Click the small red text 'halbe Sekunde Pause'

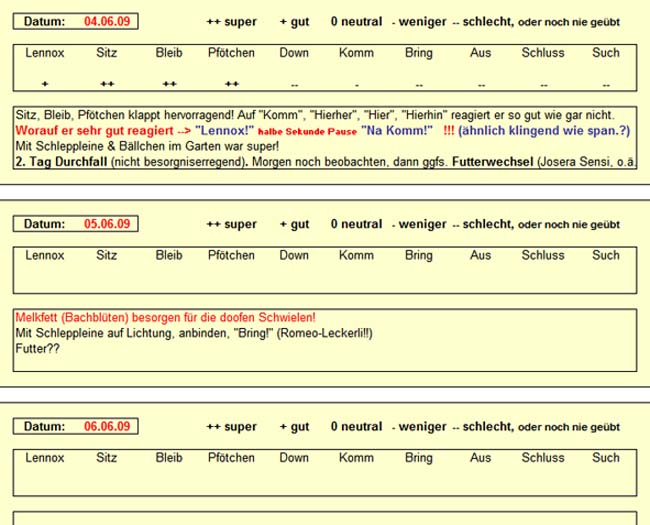(x=307, y=132)
